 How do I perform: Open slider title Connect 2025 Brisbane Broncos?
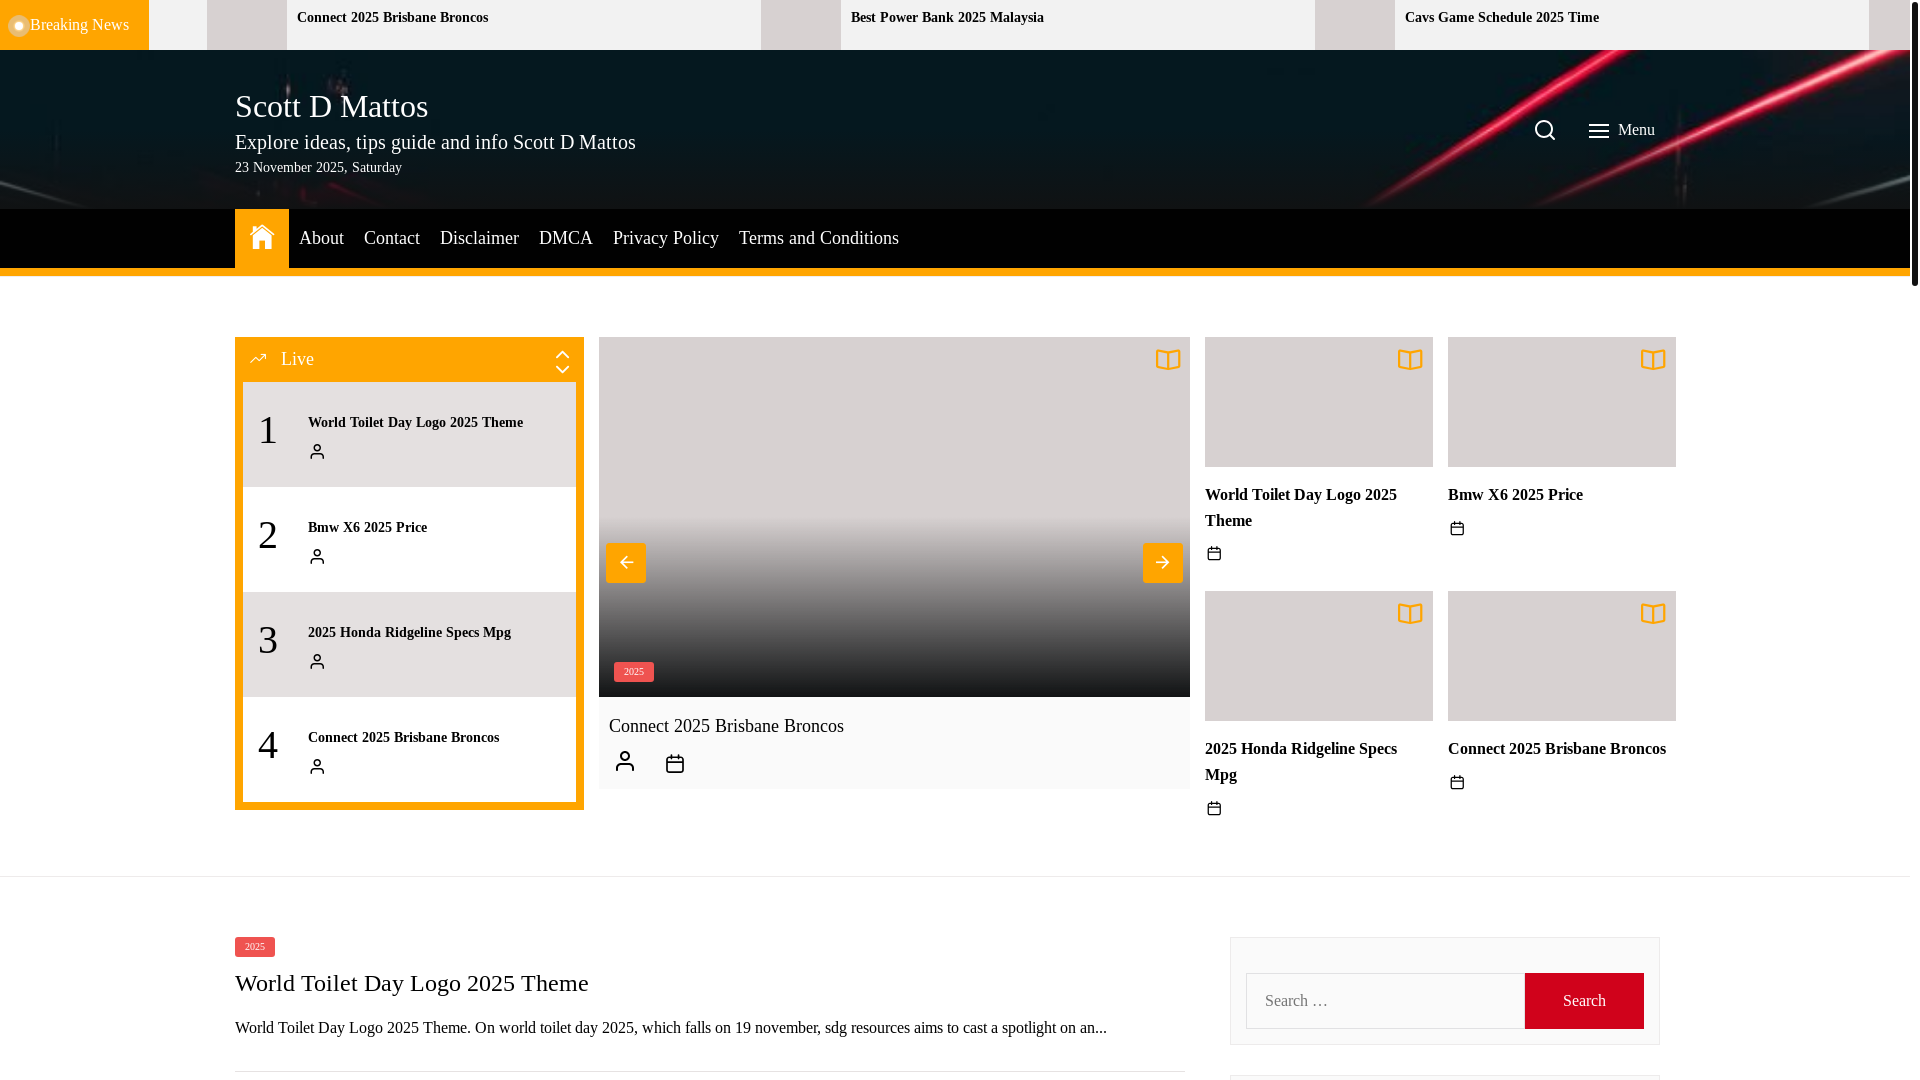pyautogui.click(x=726, y=726)
